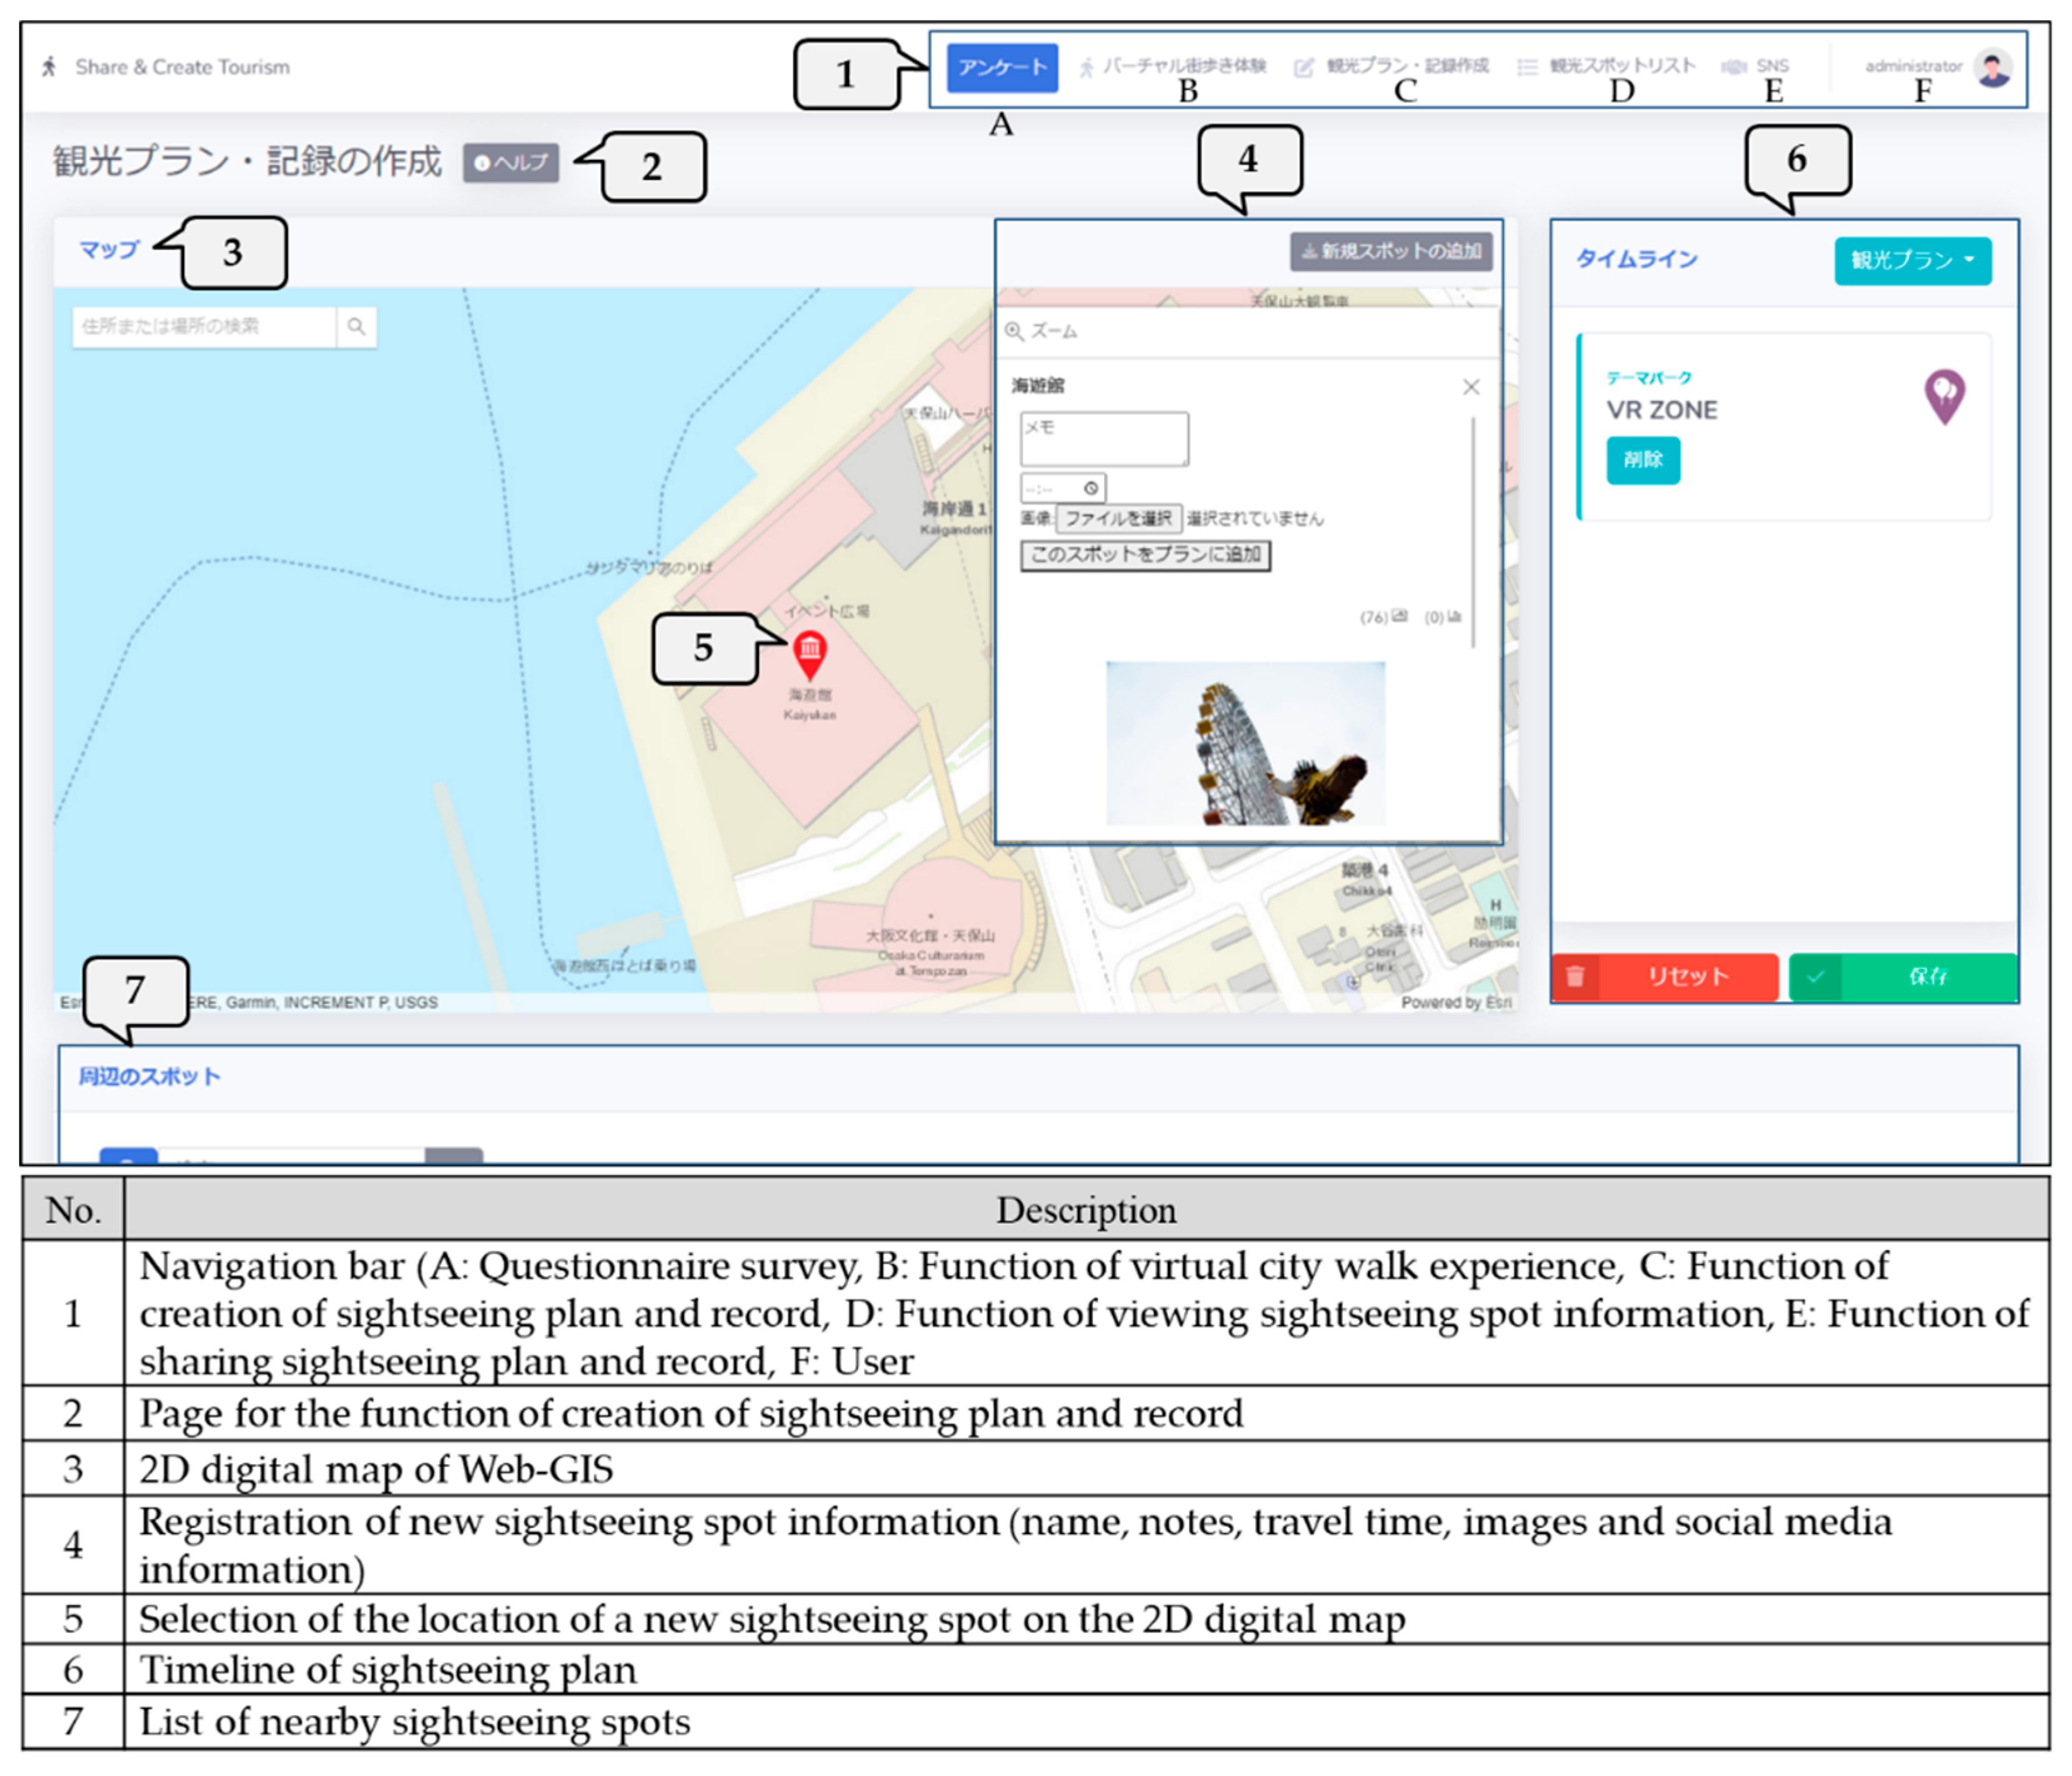Click このスポットをプランに追加 button
The height and width of the screenshot is (1776, 2072).
(1145, 555)
